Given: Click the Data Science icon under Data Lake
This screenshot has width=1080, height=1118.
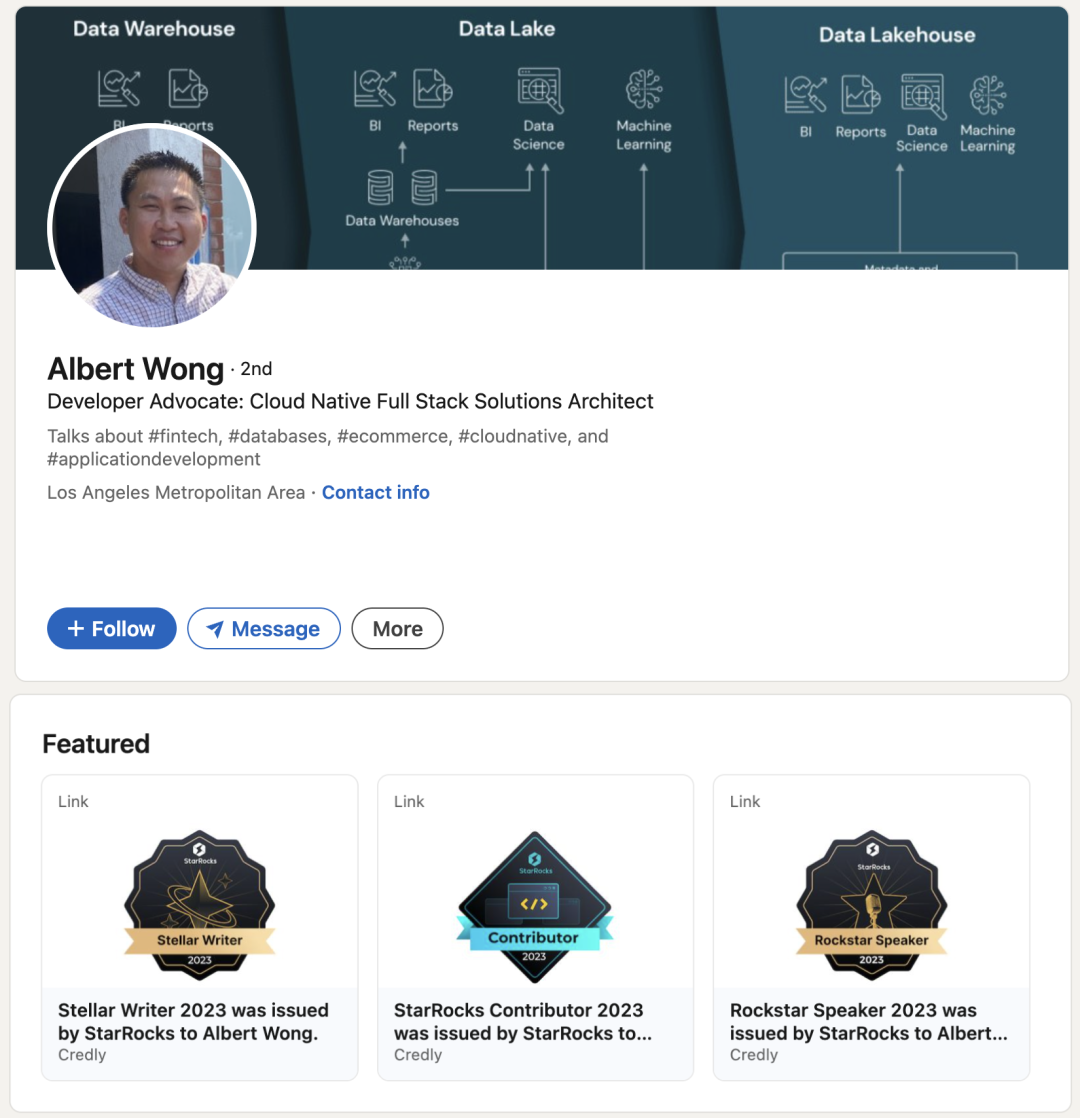Looking at the screenshot, I should [x=540, y=90].
